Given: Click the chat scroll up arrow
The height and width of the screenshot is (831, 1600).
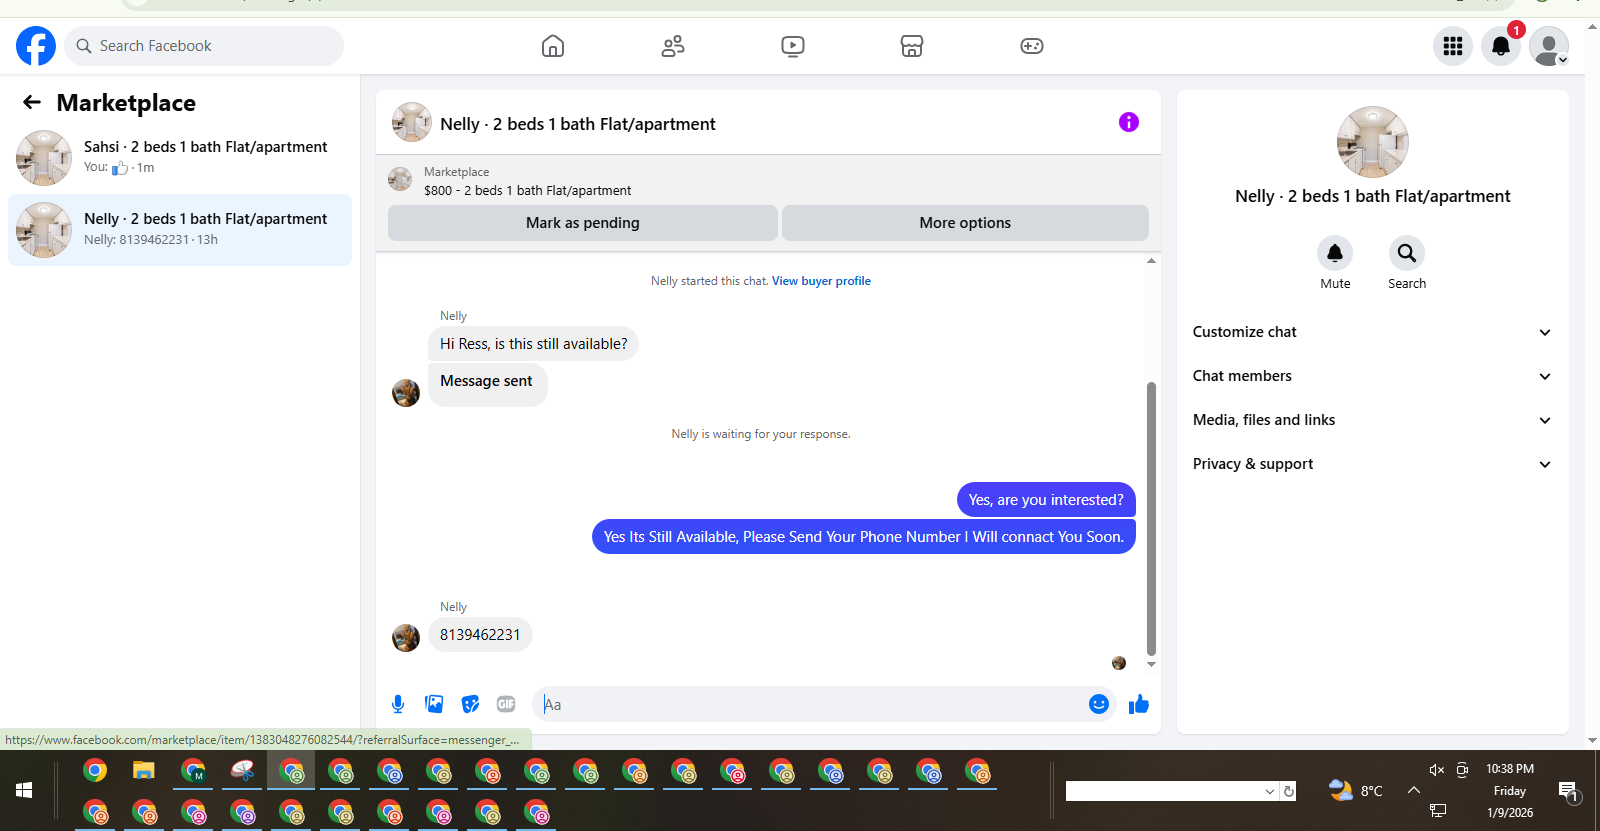Looking at the screenshot, I should point(1151,260).
